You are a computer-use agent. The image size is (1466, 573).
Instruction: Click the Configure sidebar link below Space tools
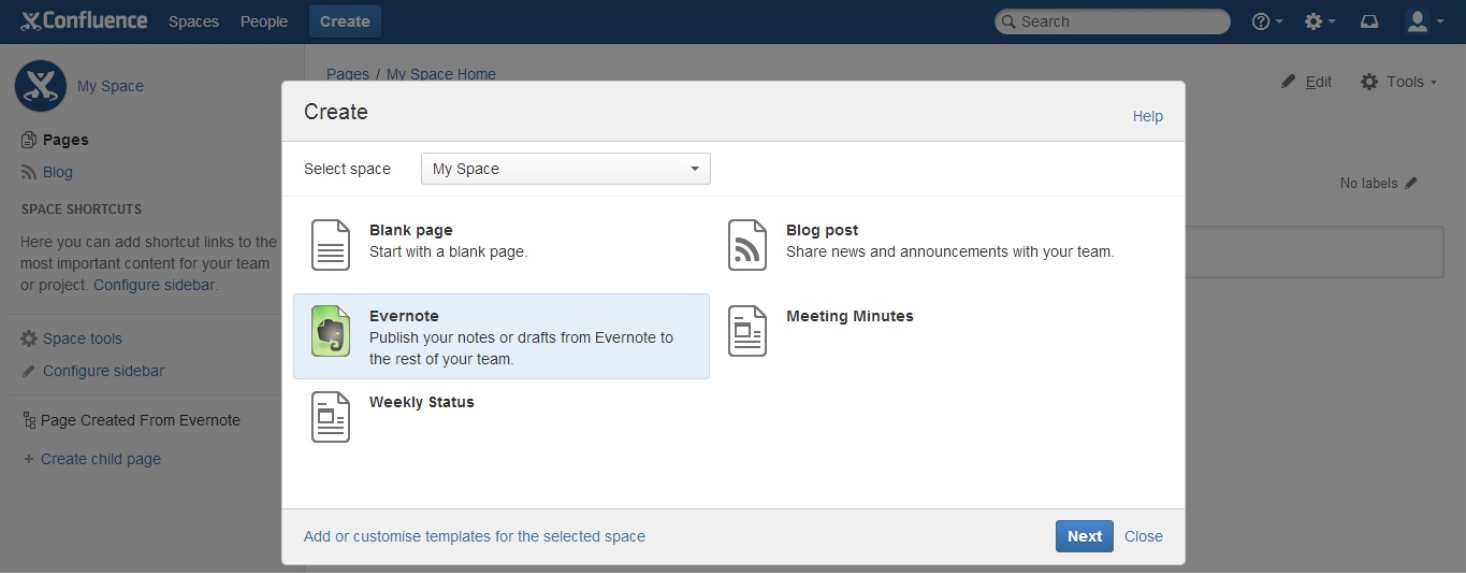click(103, 371)
